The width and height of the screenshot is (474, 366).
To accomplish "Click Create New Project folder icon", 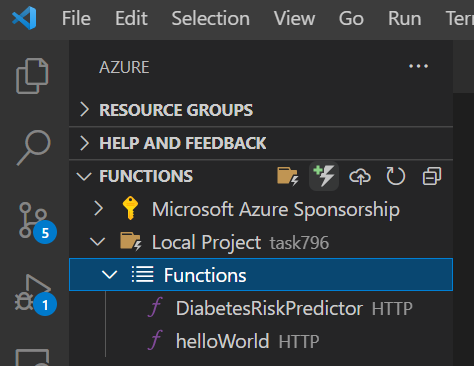I will 288,176.
